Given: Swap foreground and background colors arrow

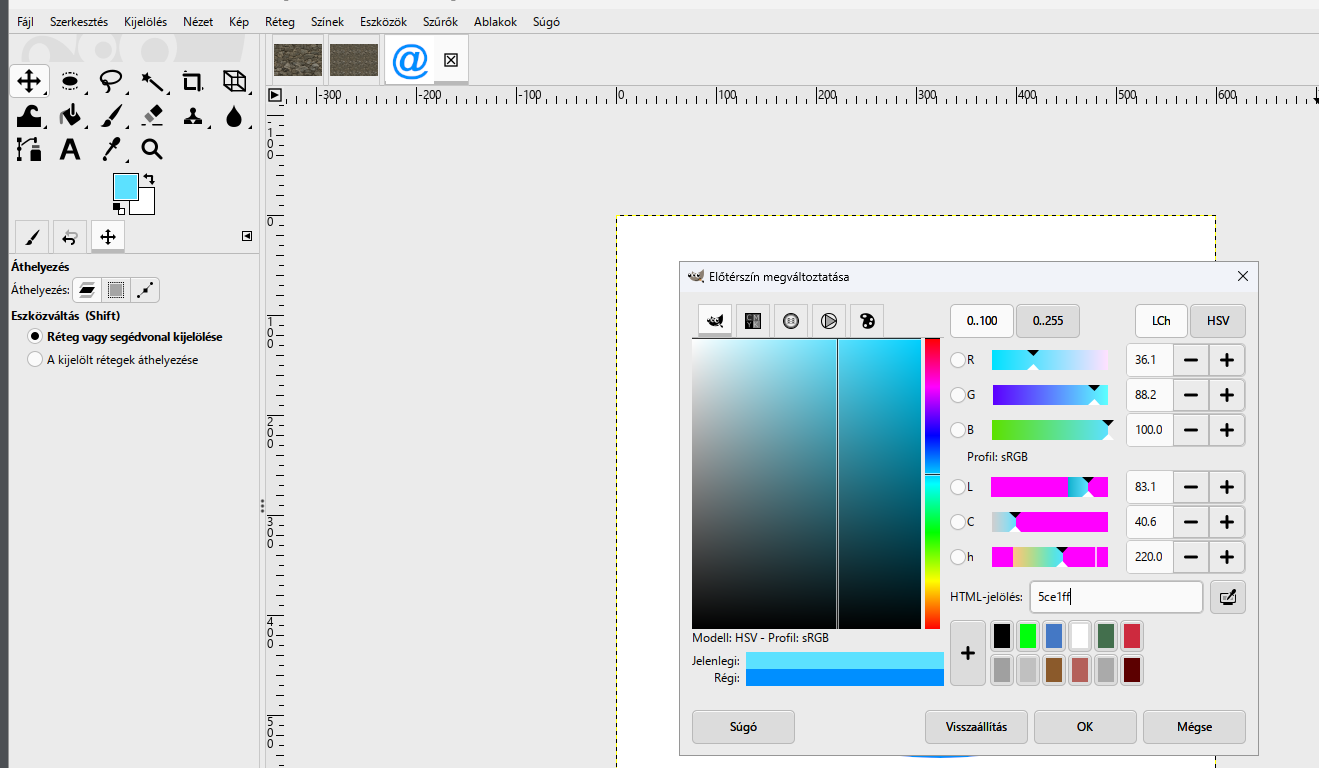Looking at the screenshot, I should 149,179.
